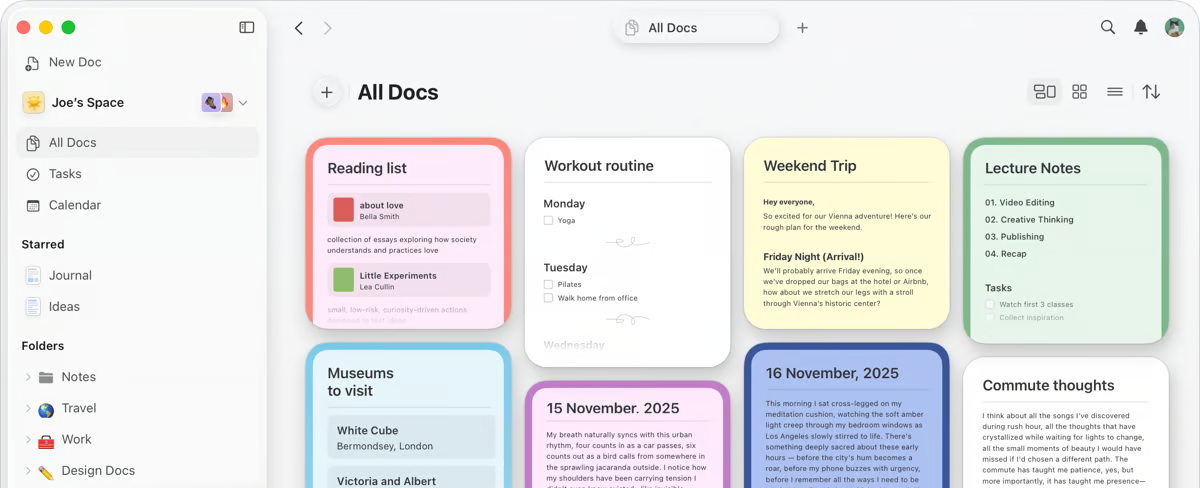Click the Work toolbox icon

point(46,440)
